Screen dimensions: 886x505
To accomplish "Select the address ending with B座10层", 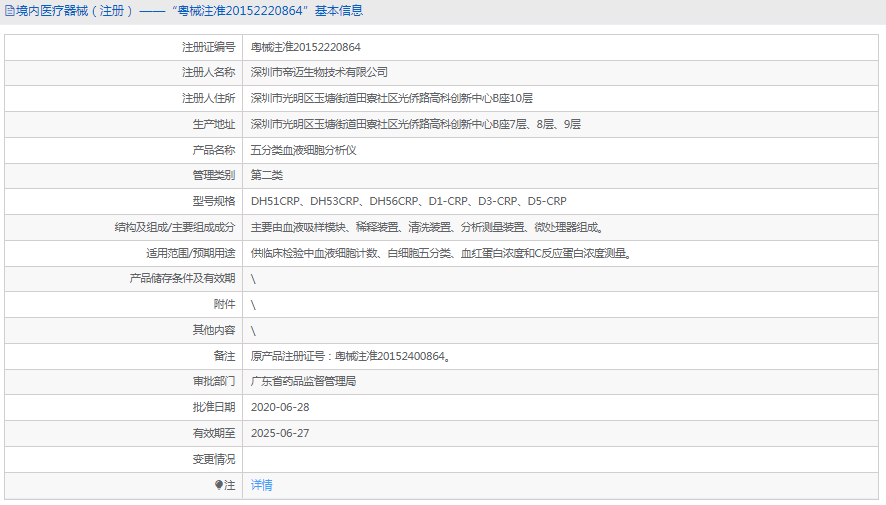I will tap(392, 98).
